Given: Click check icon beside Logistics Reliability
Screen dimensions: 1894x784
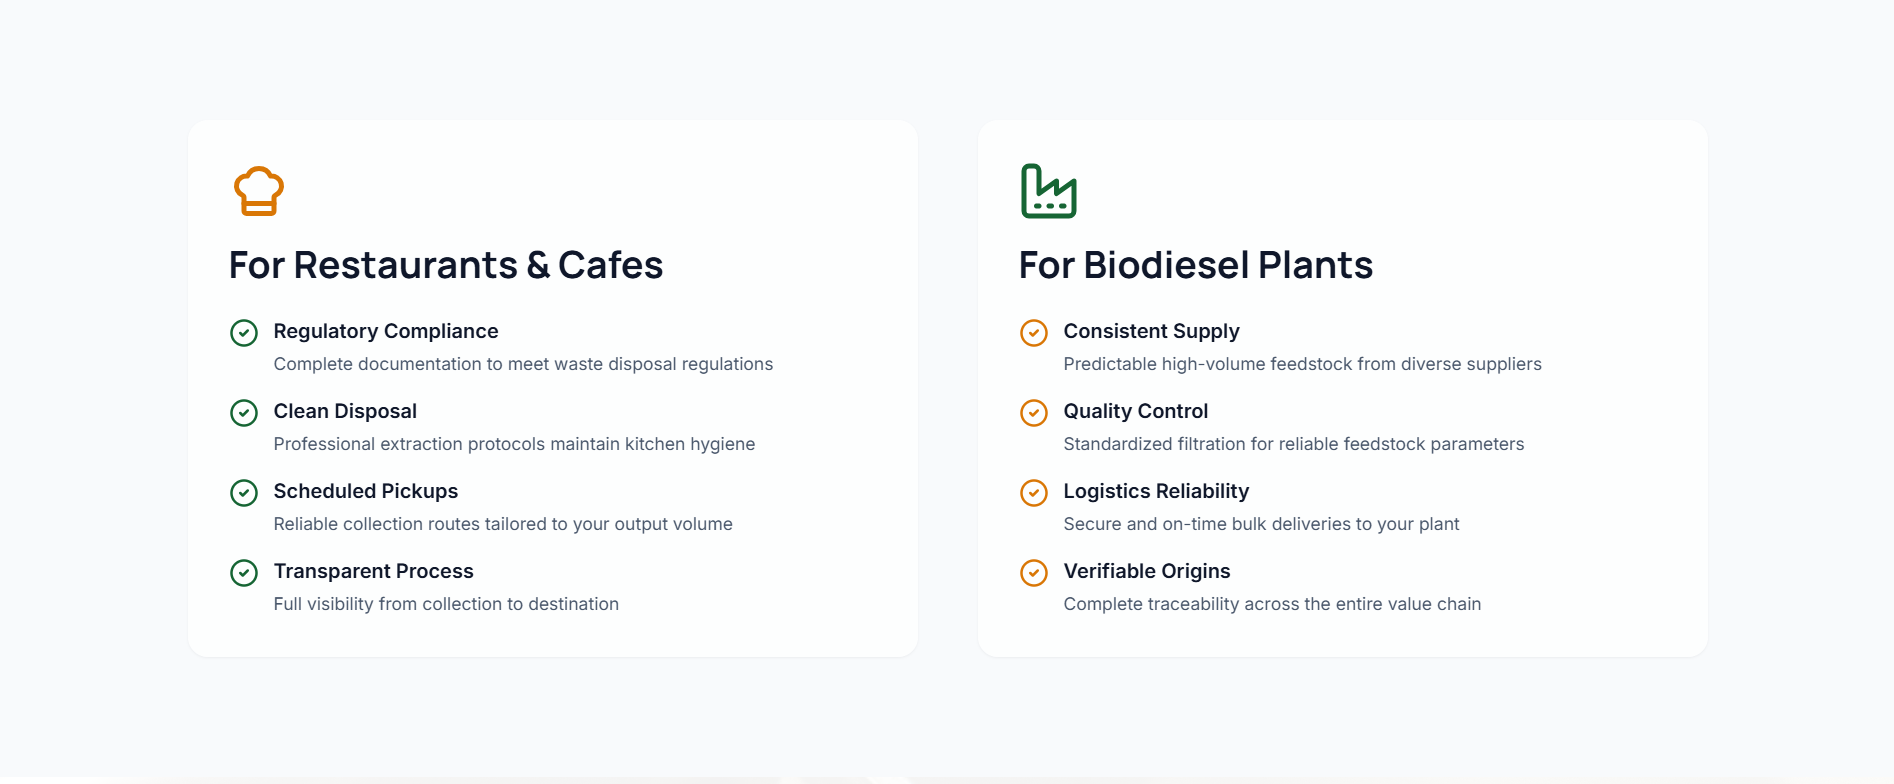Looking at the screenshot, I should pos(1034,493).
